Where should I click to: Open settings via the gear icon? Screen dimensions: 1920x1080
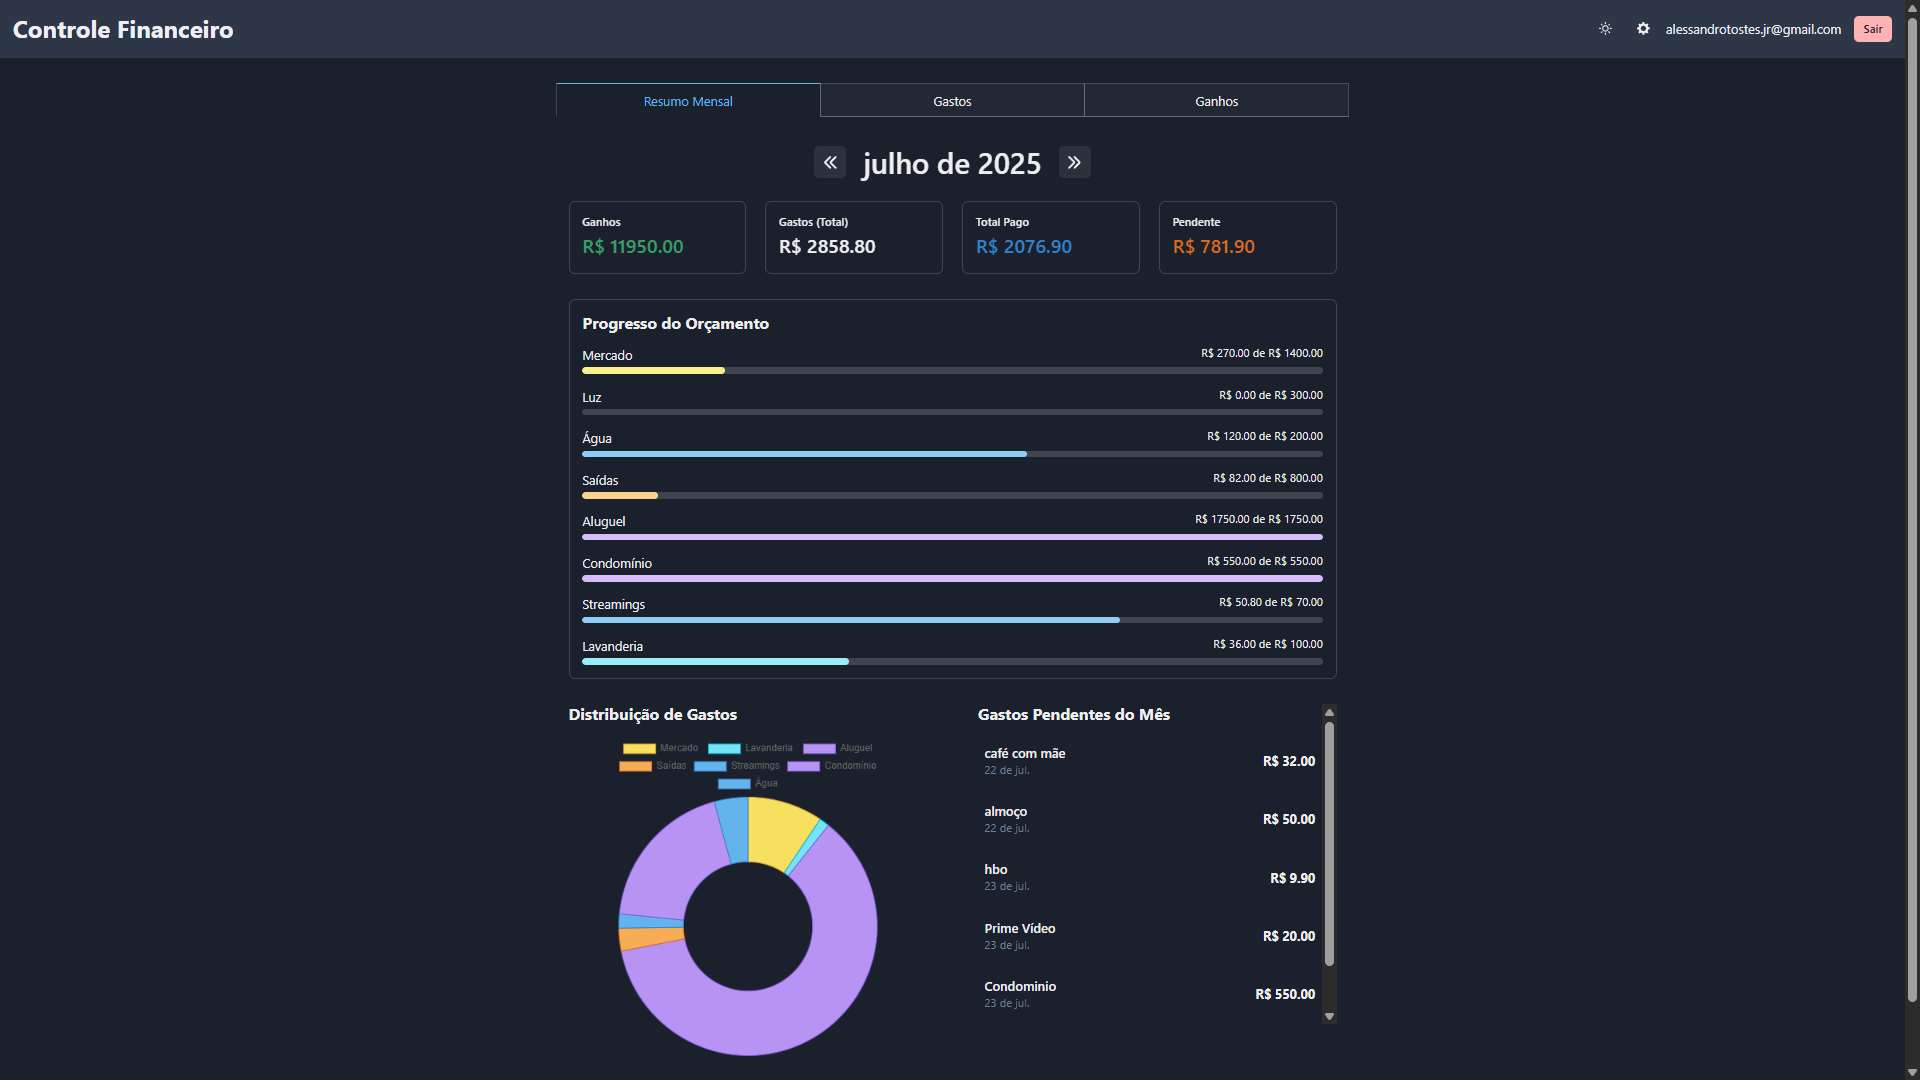(1643, 29)
